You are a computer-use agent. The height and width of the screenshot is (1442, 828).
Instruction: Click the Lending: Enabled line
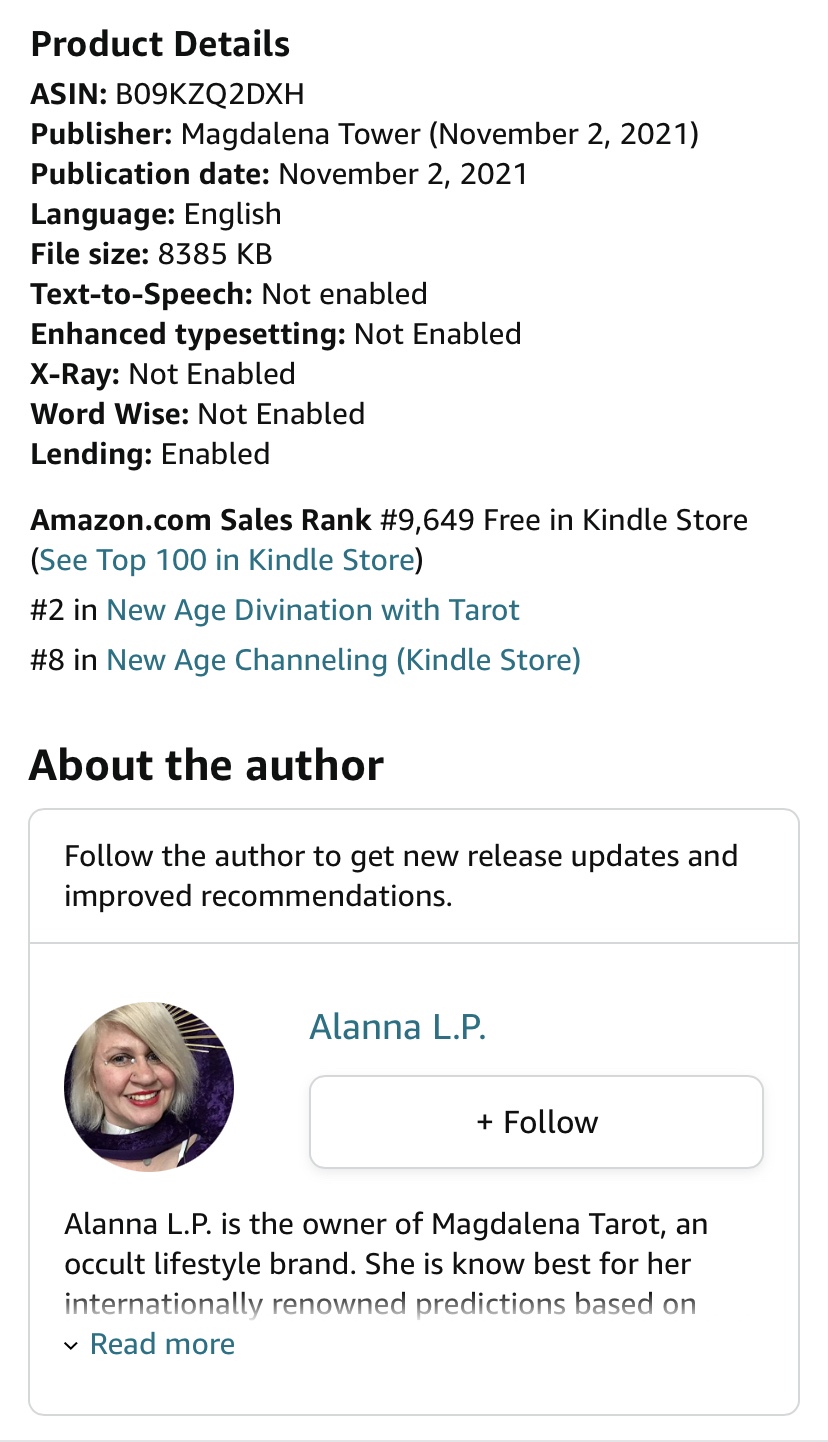[150, 454]
